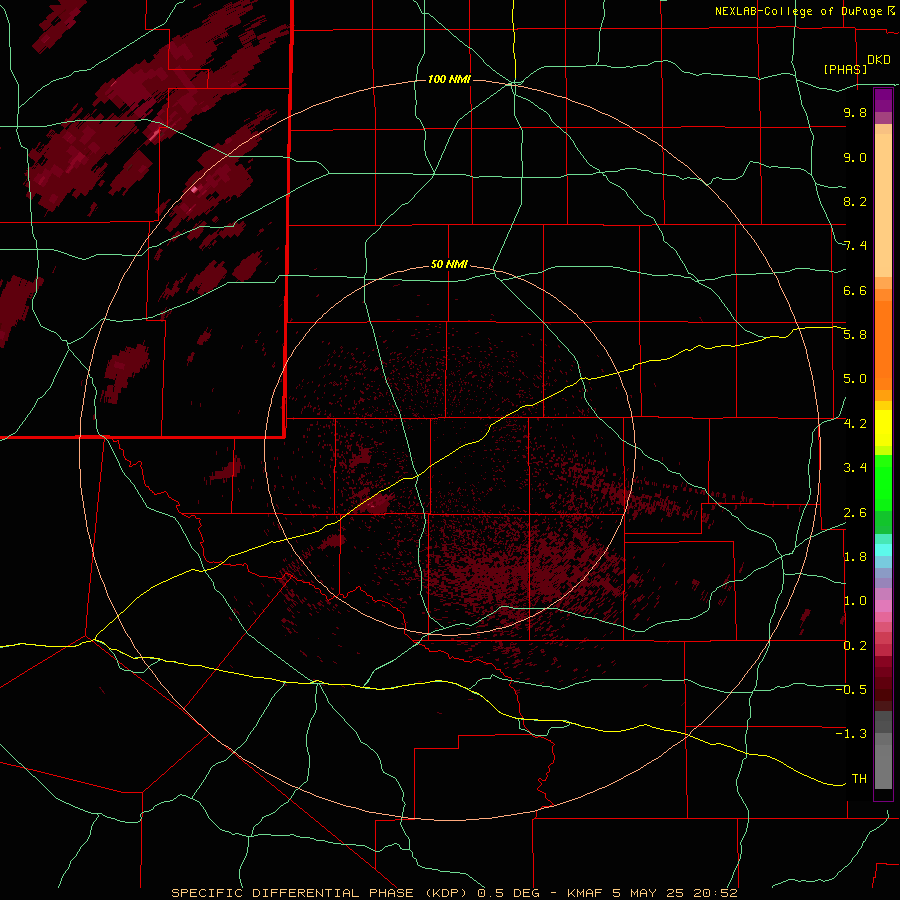Pick the light peach color bar segment
Screen dimensions: 900x900
(x=883, y=205)
